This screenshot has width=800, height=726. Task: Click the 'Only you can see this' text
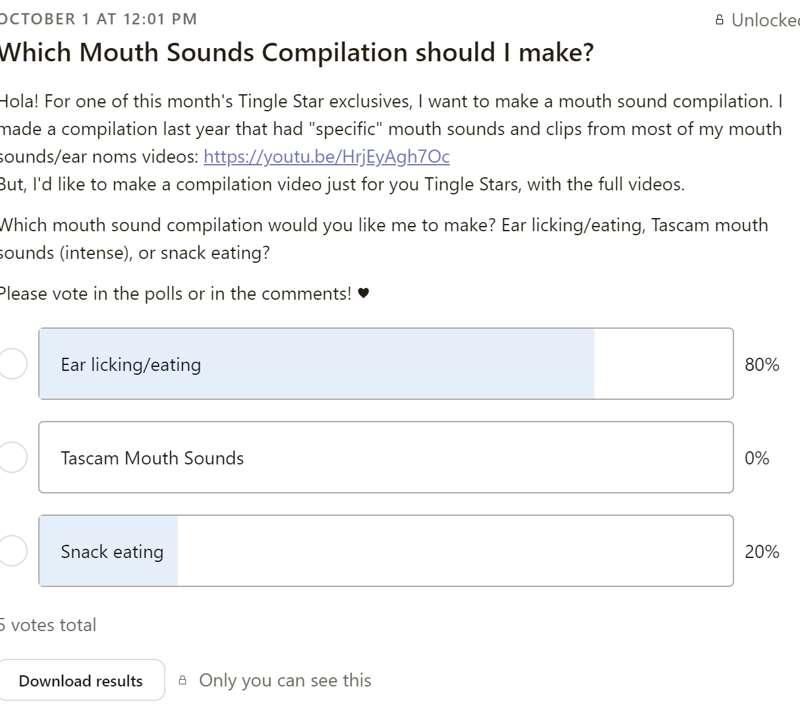(285, 681)
